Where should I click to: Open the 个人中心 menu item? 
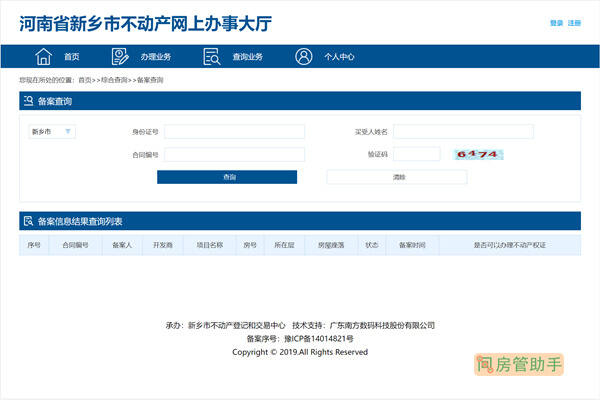339,57
